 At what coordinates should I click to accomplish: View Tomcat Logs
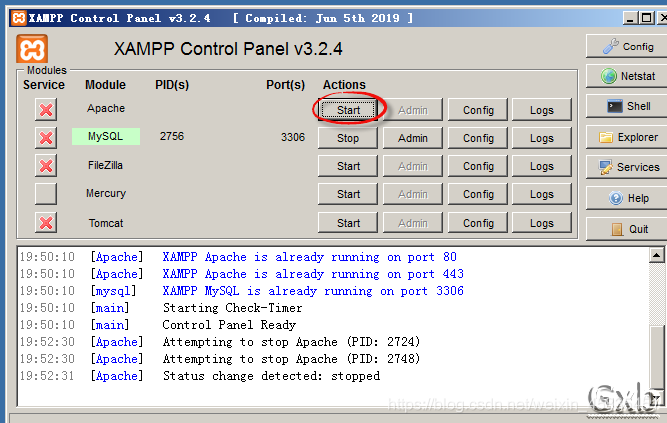pos(542,223)
